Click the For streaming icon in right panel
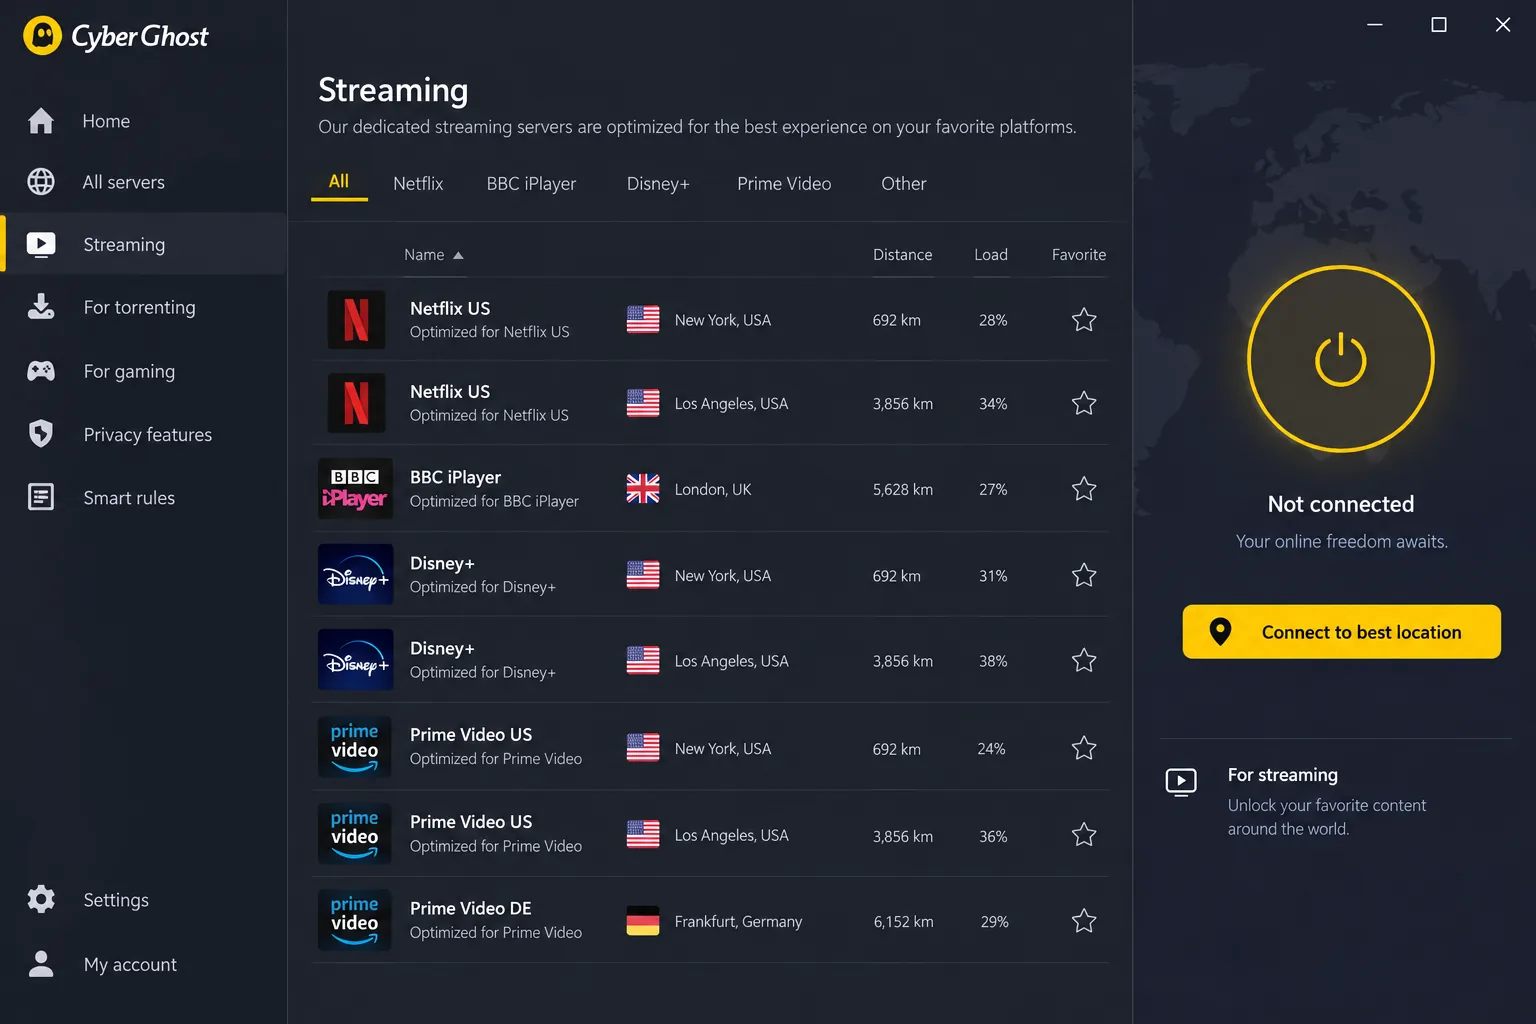 tap(1181, 781)
